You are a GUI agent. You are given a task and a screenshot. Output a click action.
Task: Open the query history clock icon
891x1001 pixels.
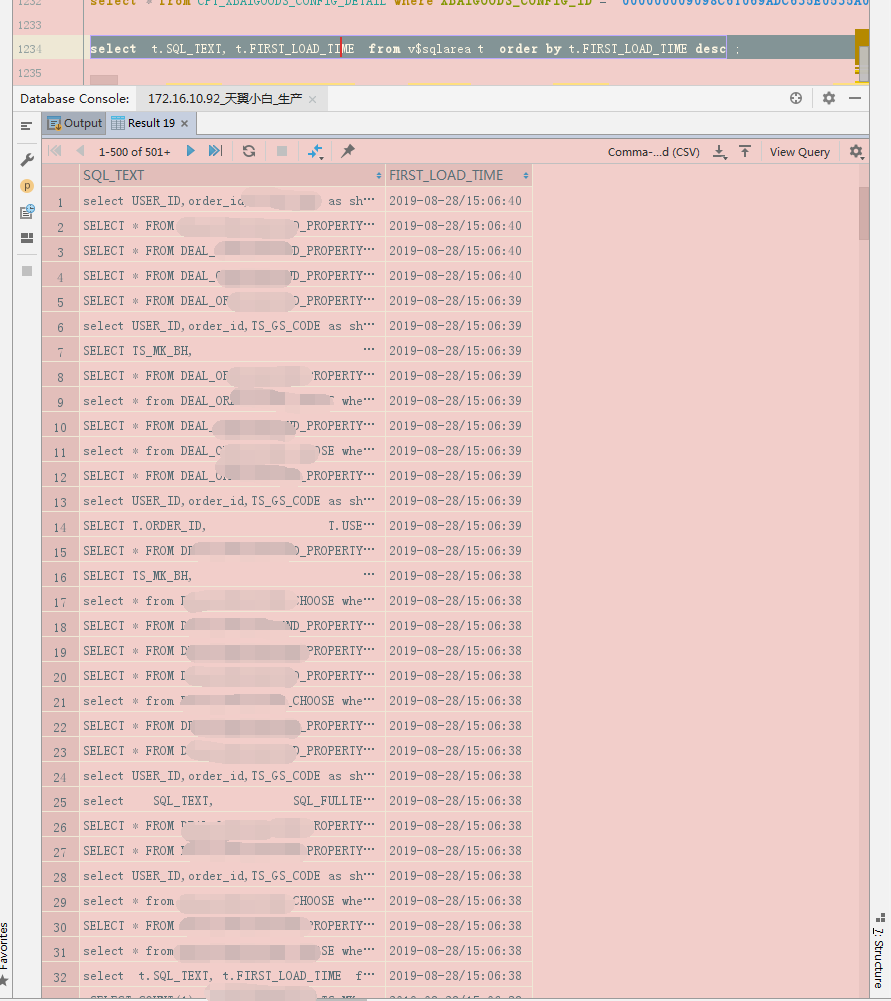27,212
